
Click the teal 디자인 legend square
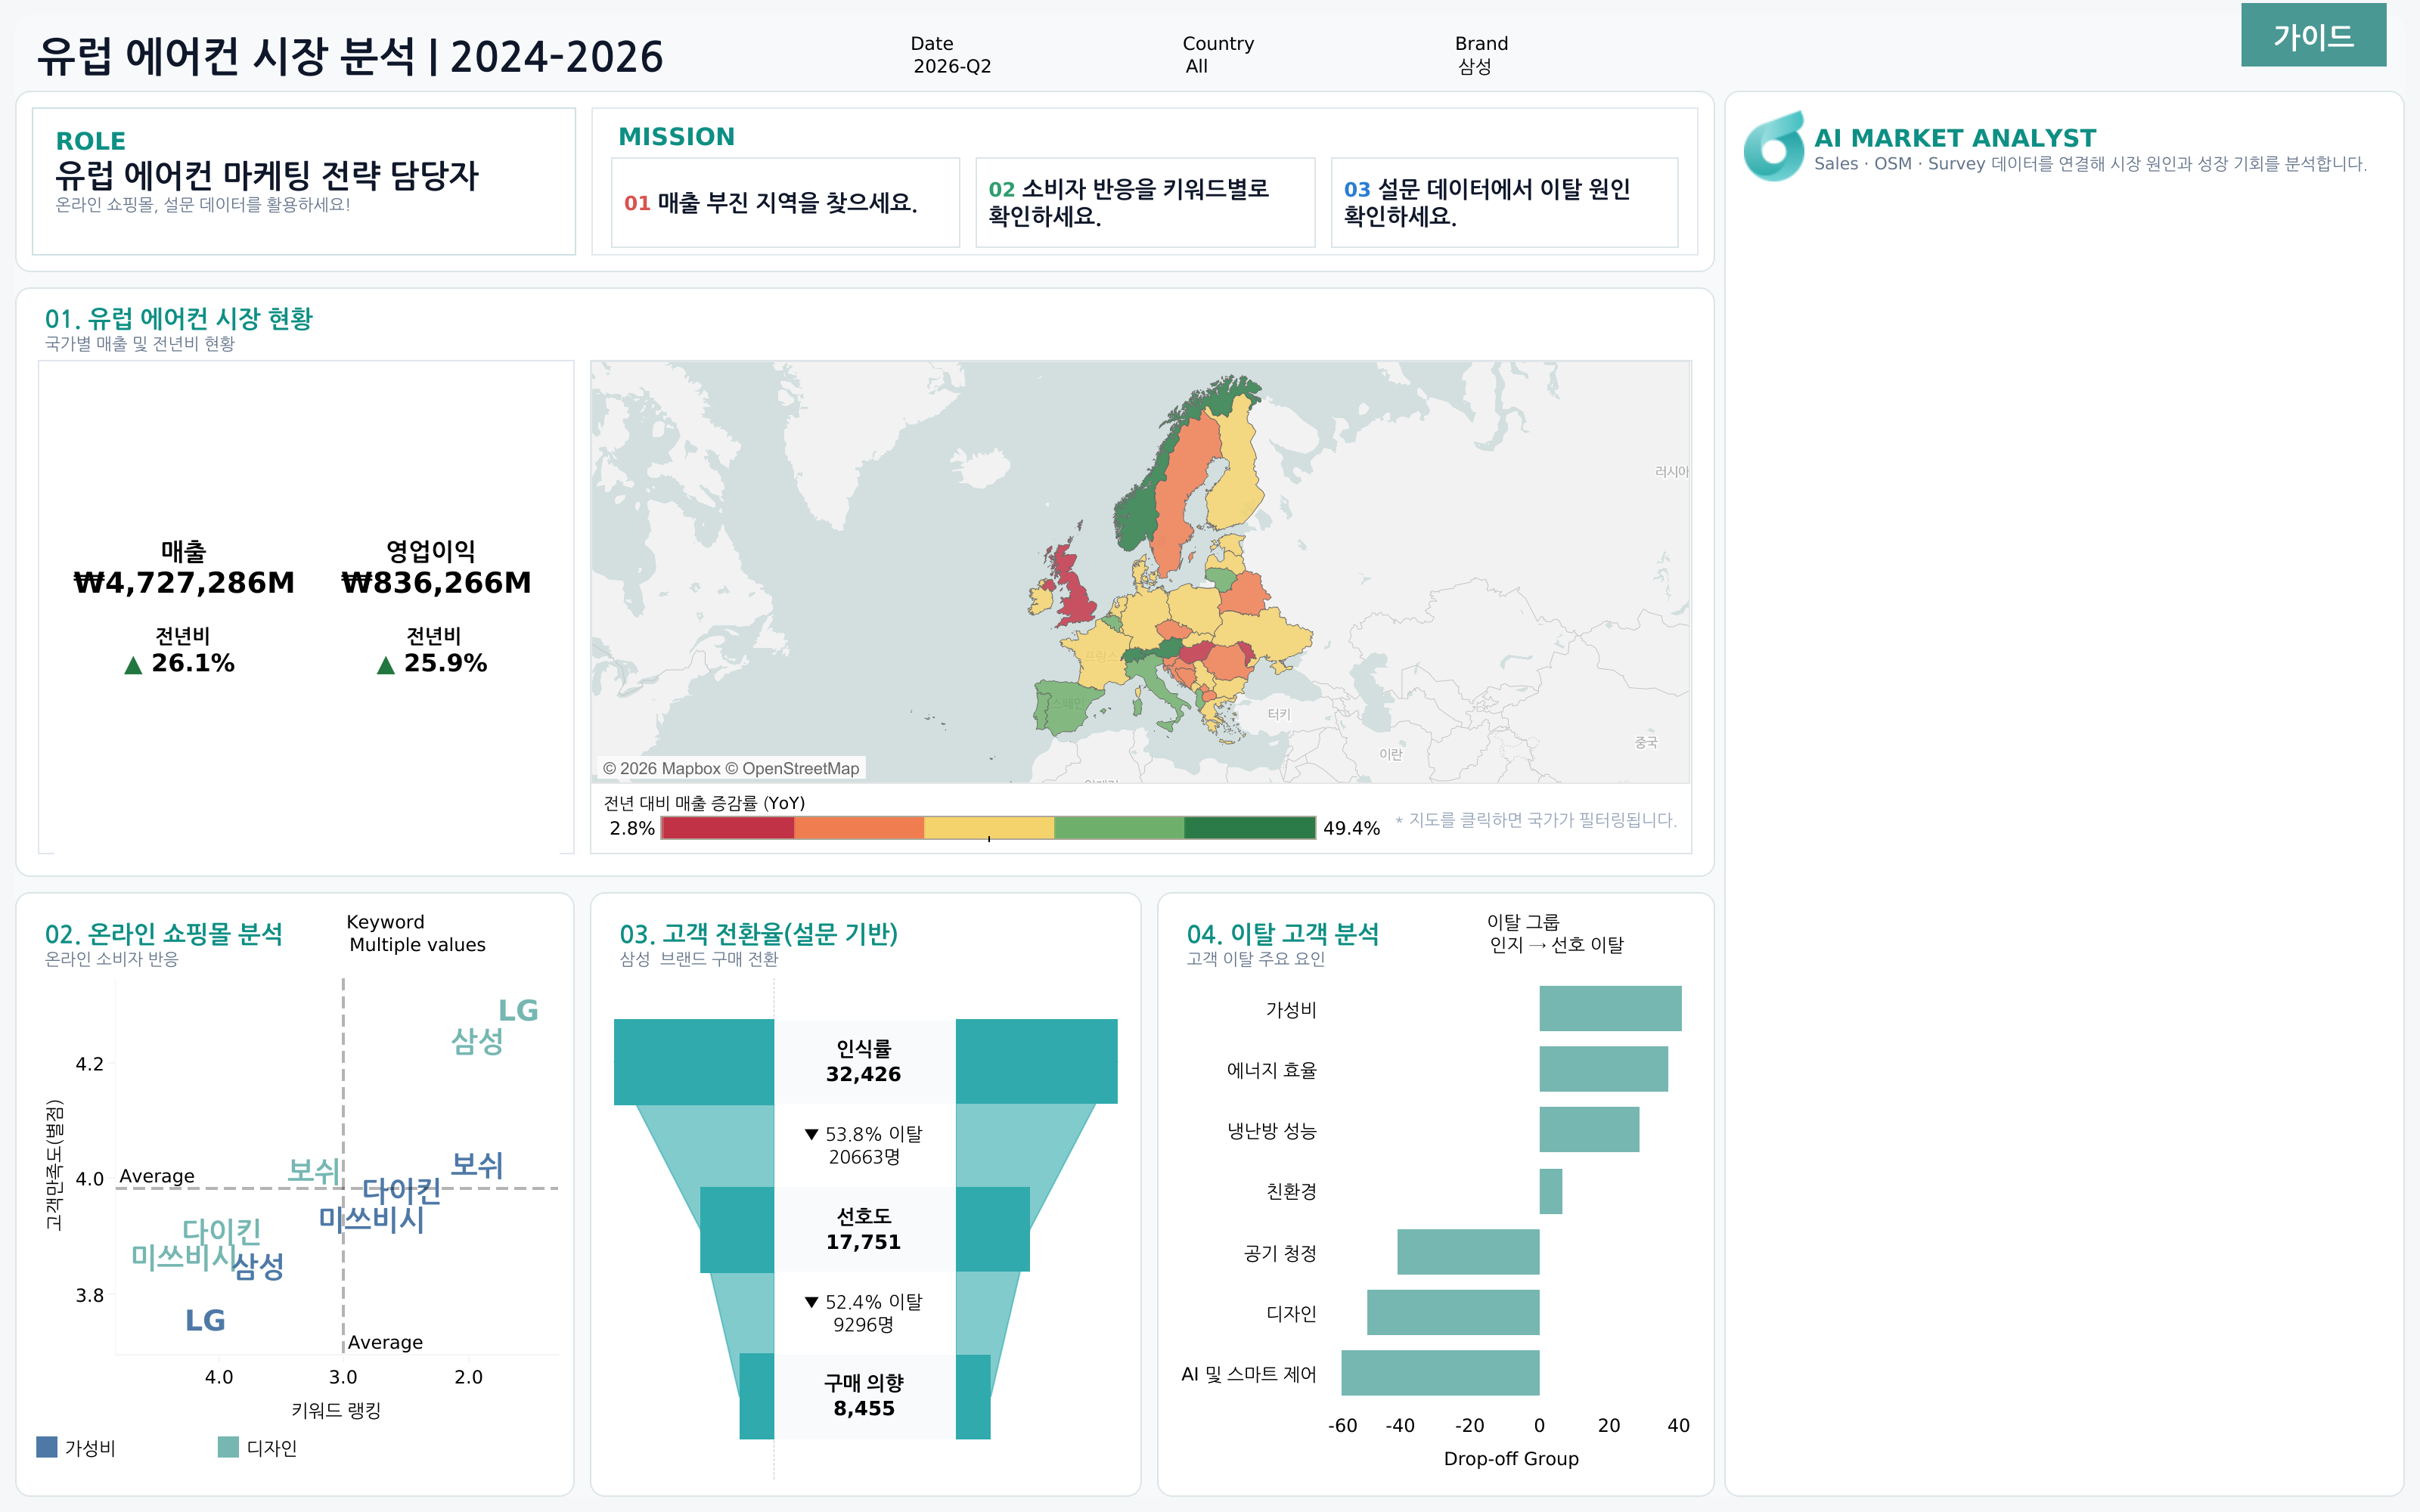click(228, 1447)
